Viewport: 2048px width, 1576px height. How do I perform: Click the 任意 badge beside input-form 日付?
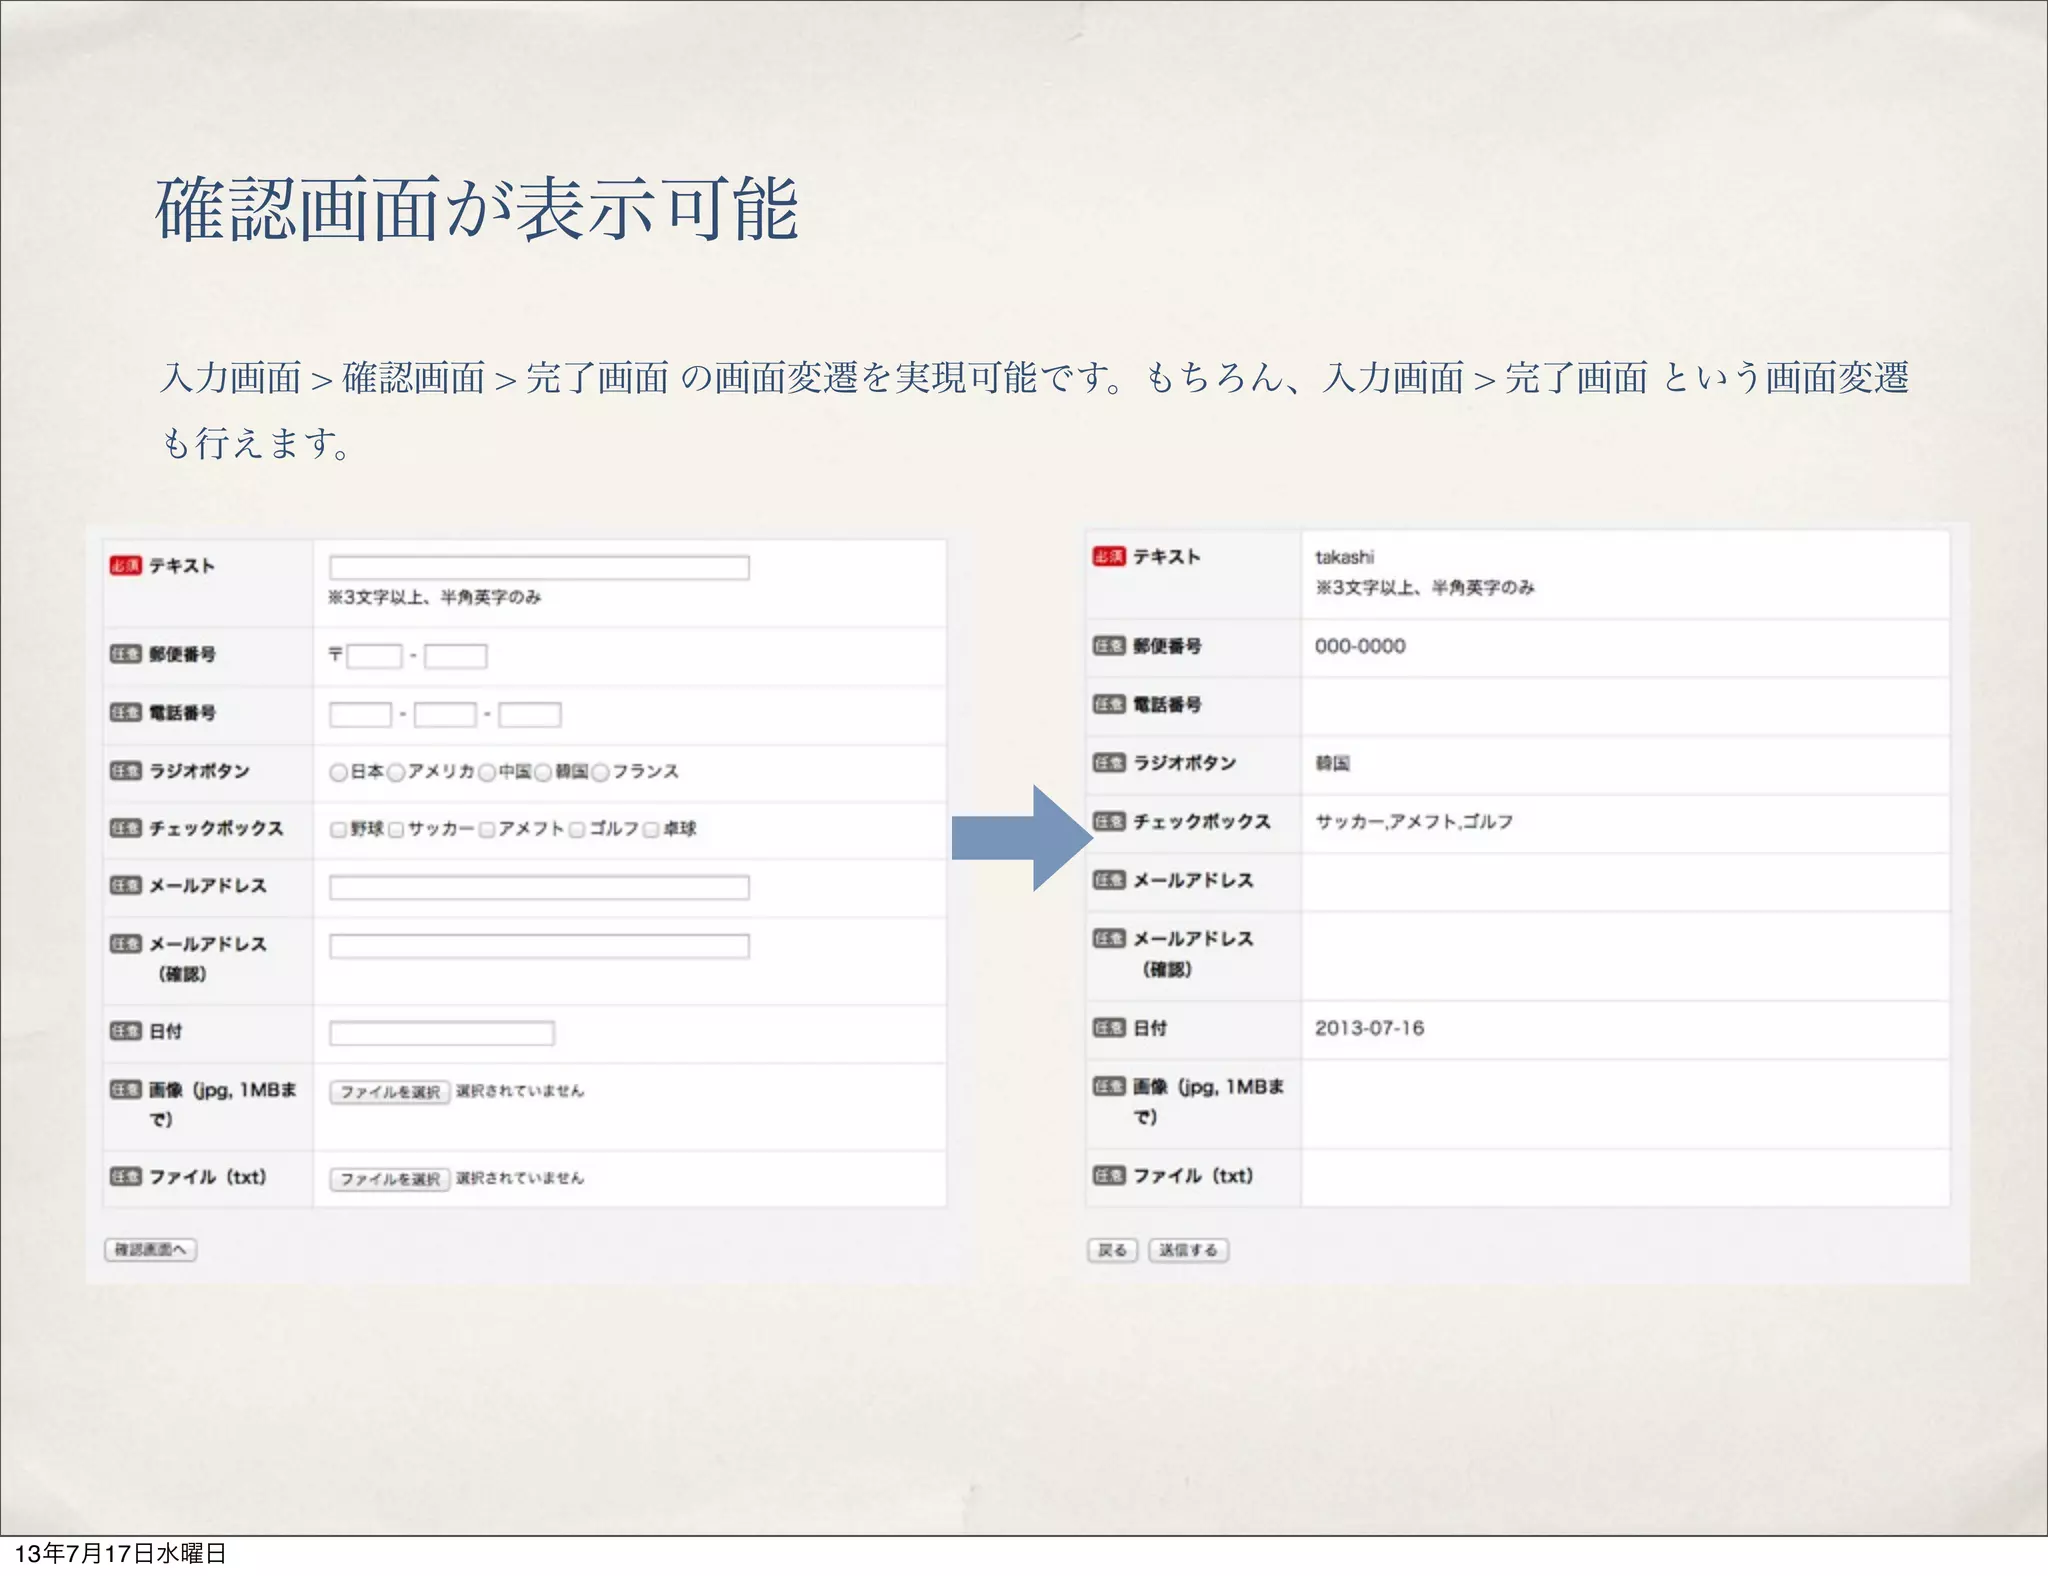pos(125,1031)
